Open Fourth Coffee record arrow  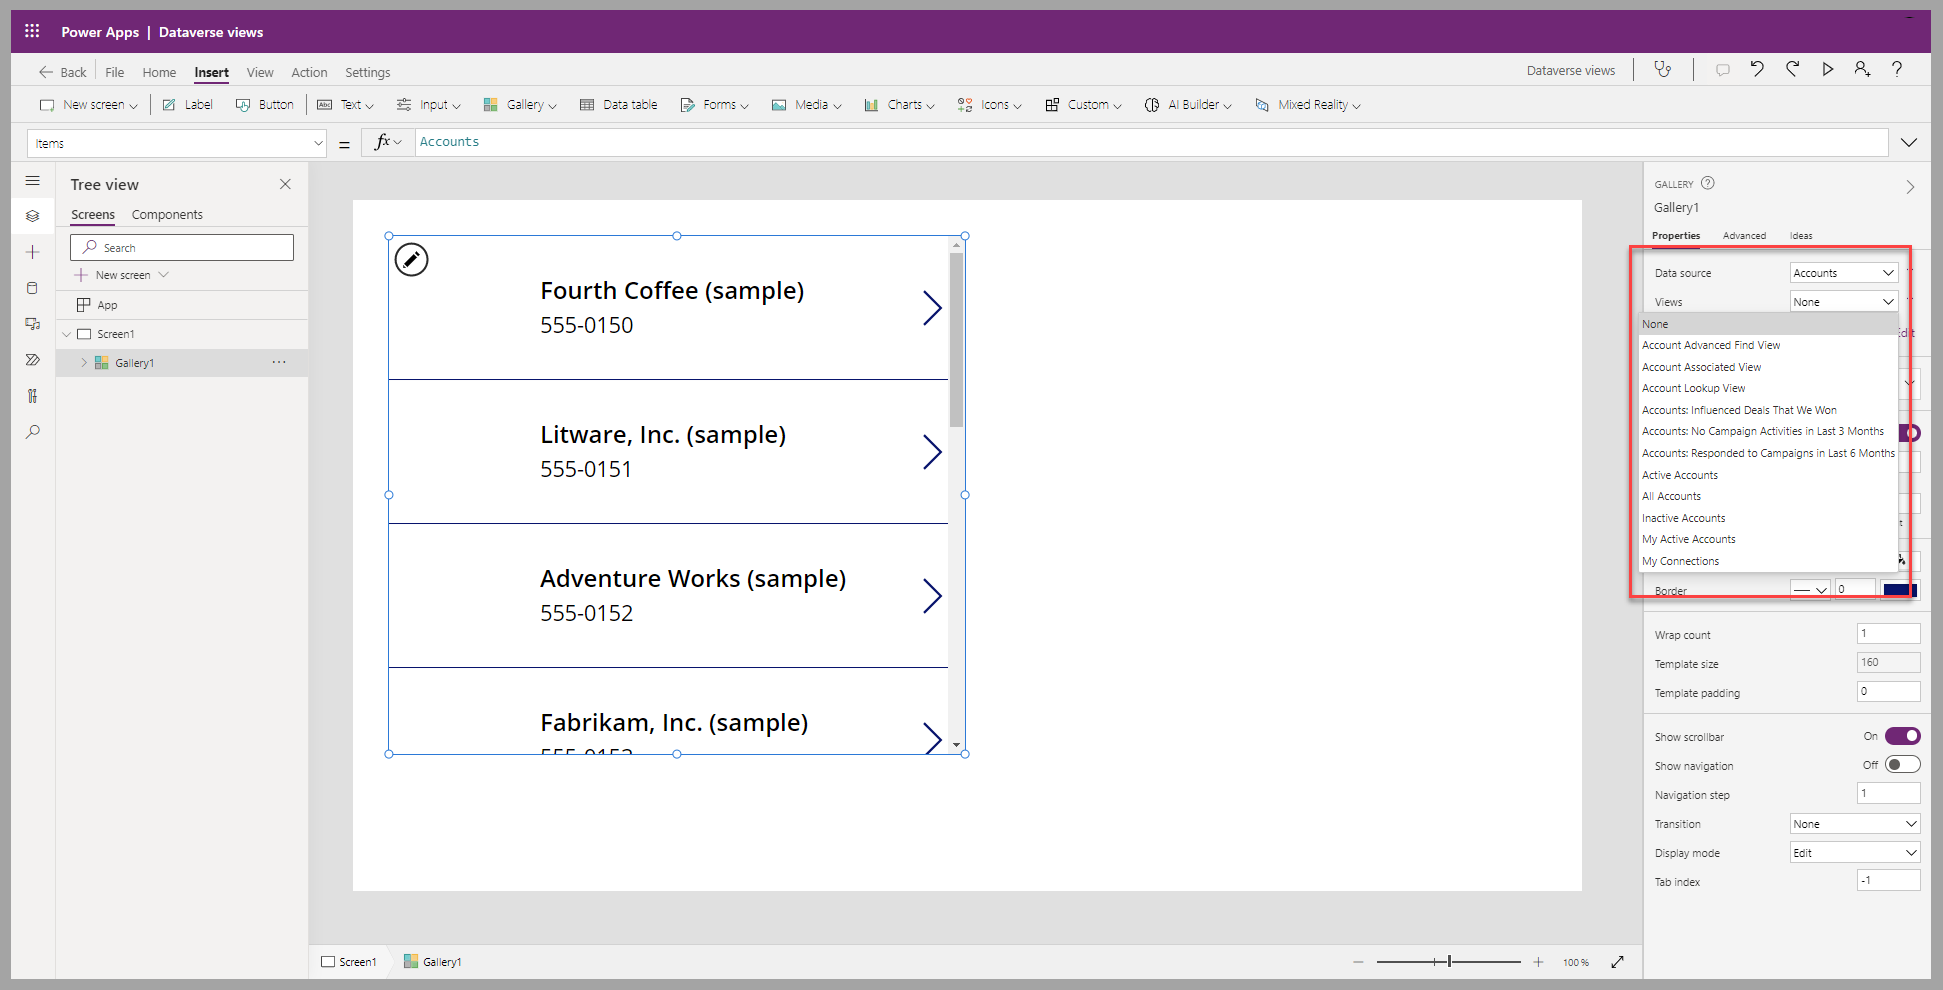tap(932, 308)
